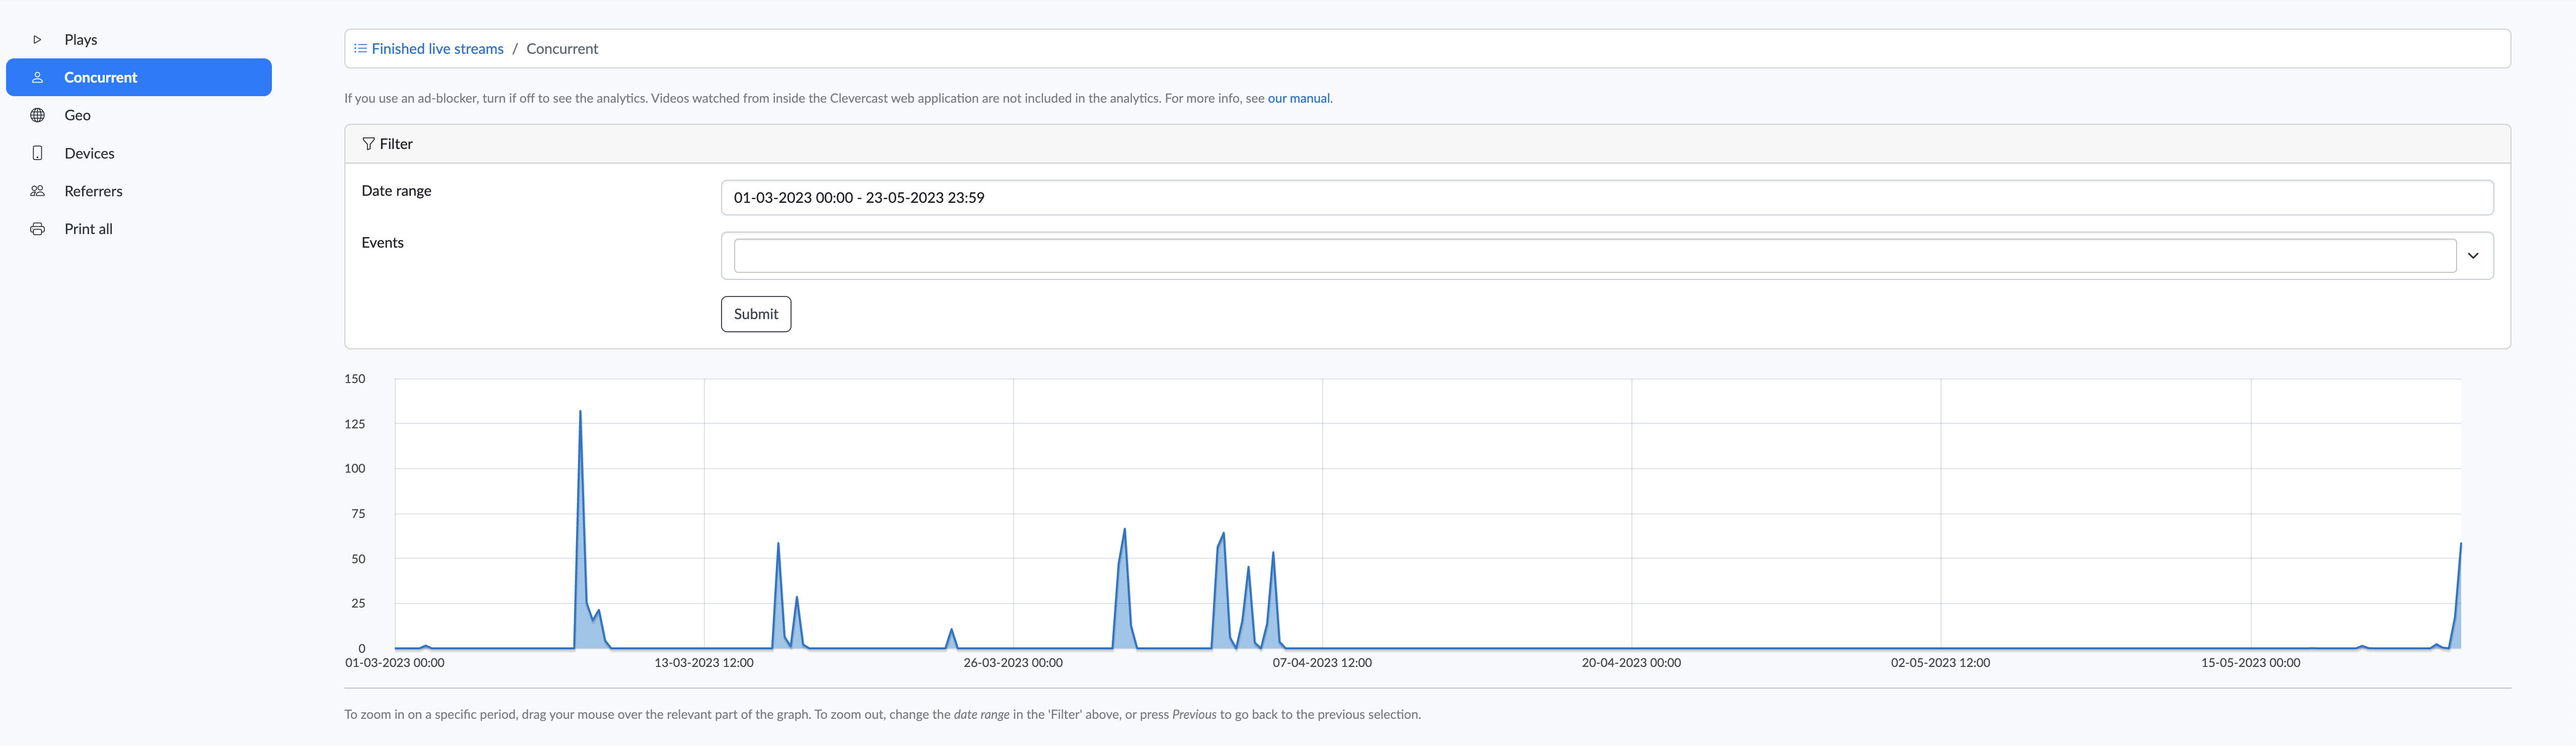Viewport: 2576px width, 746px height.
Task: Click the funnel icon next to Filter
Action: [368, 145]
